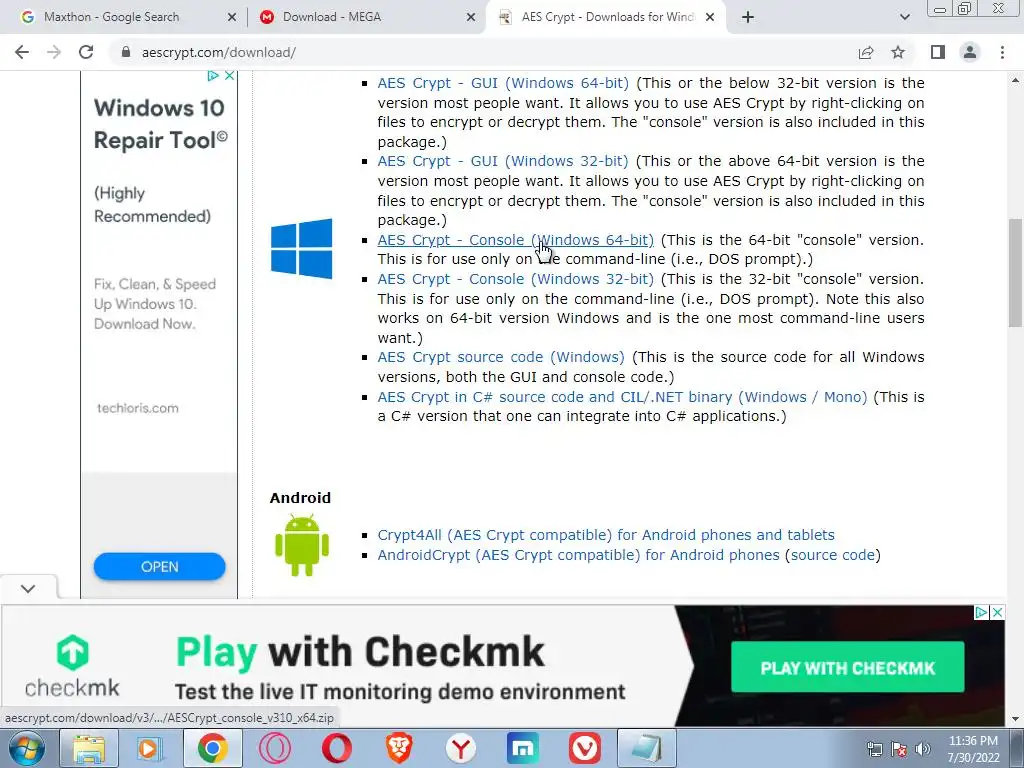Click the page vertical scrollbar thumb
The image size is (1024, 768).
1015,272
